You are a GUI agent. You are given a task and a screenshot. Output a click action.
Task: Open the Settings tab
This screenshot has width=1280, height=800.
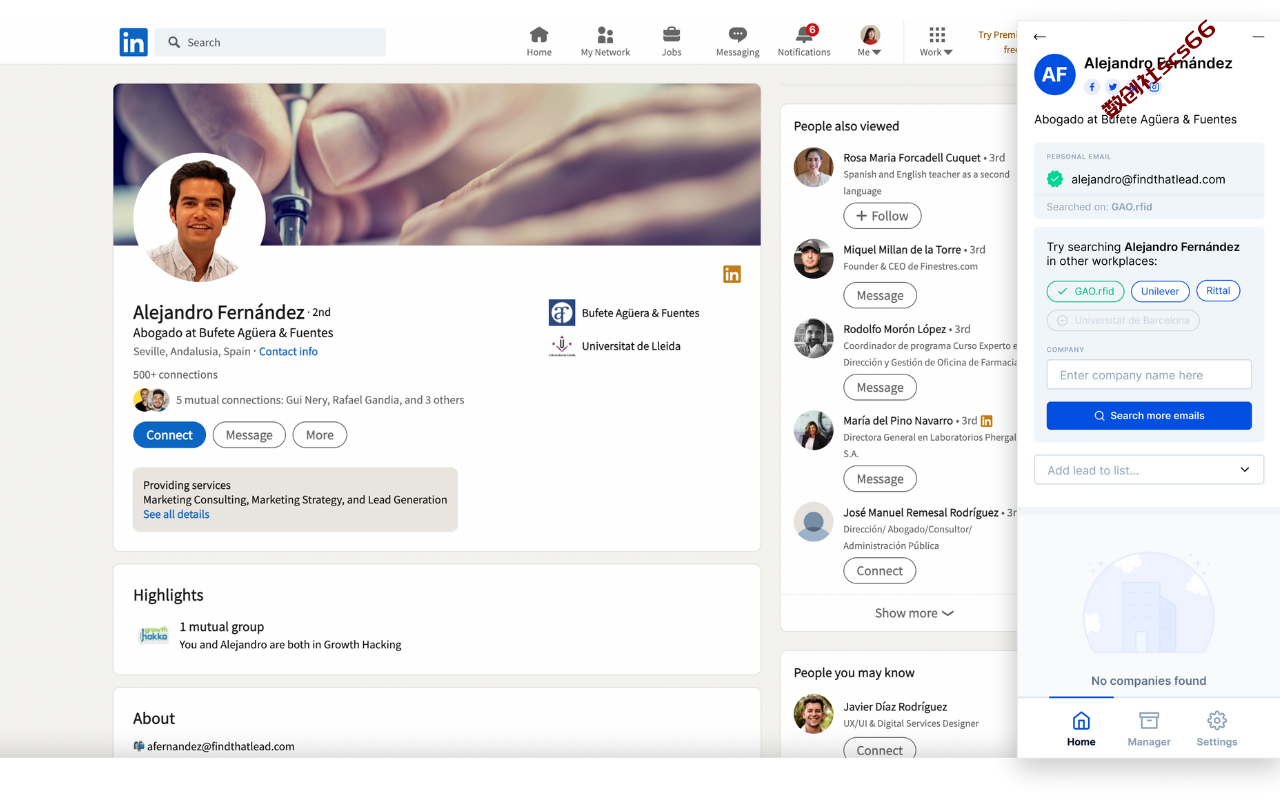pos(1217,729)
